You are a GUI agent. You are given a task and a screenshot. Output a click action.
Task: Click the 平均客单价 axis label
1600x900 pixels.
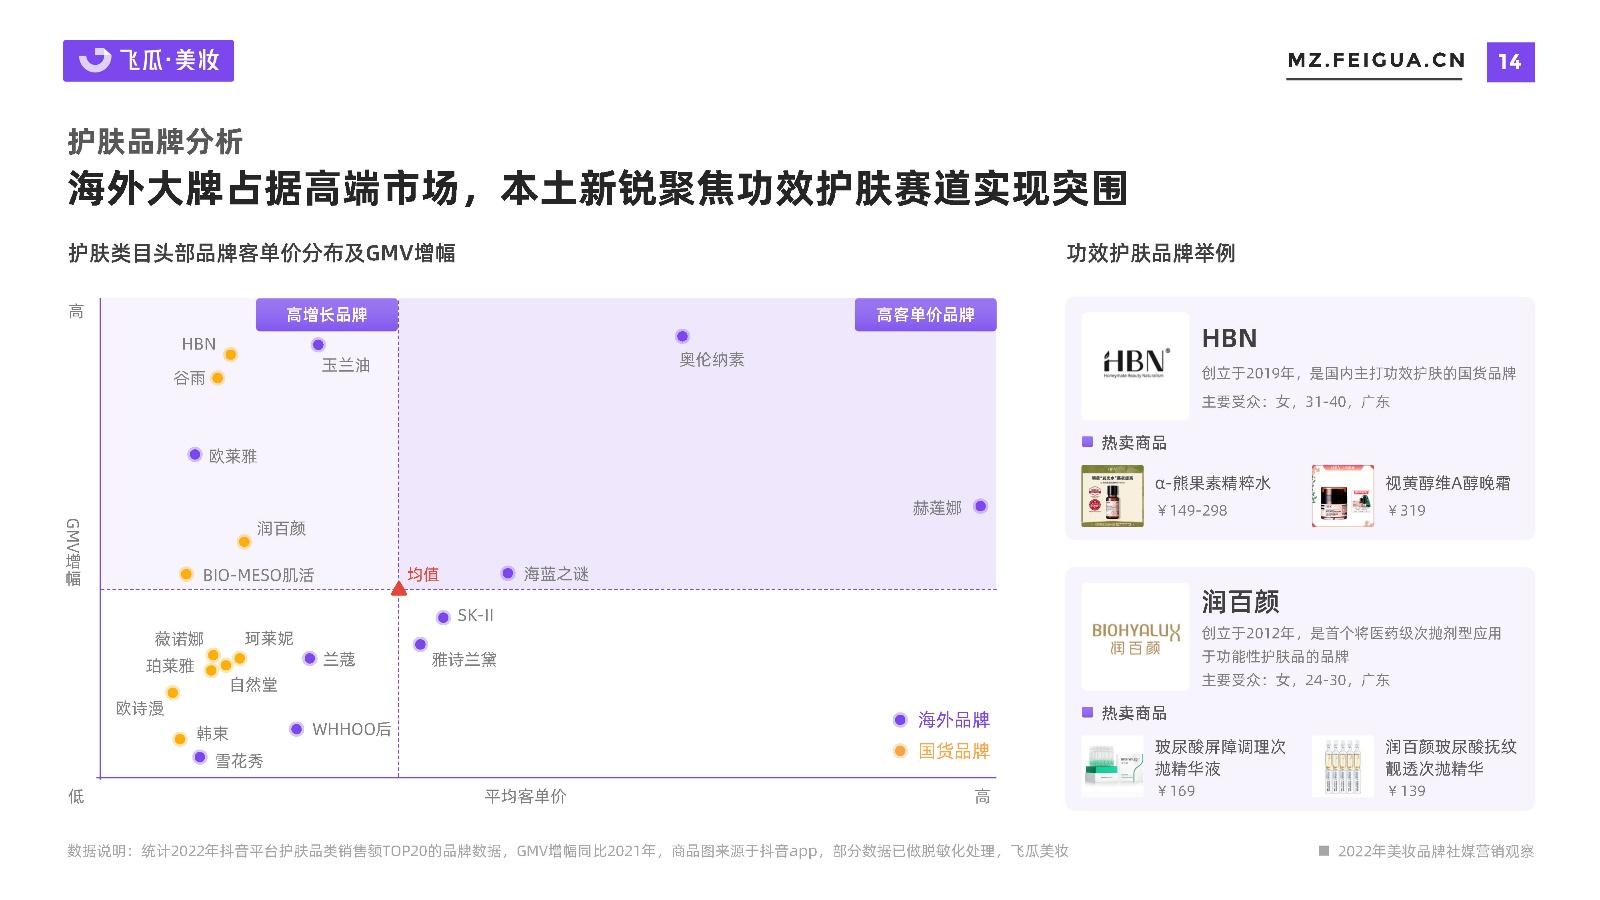[525, 796]
